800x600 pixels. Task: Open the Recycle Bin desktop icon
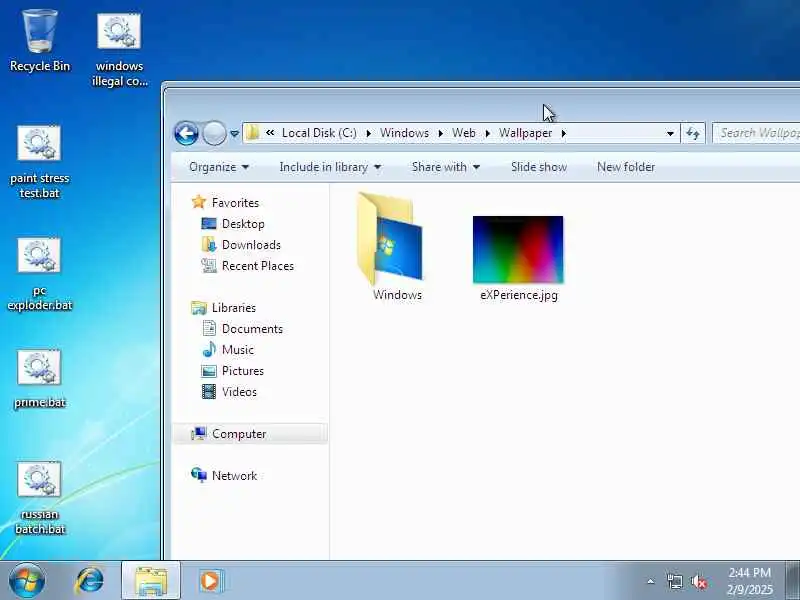[x=40, y=41]
